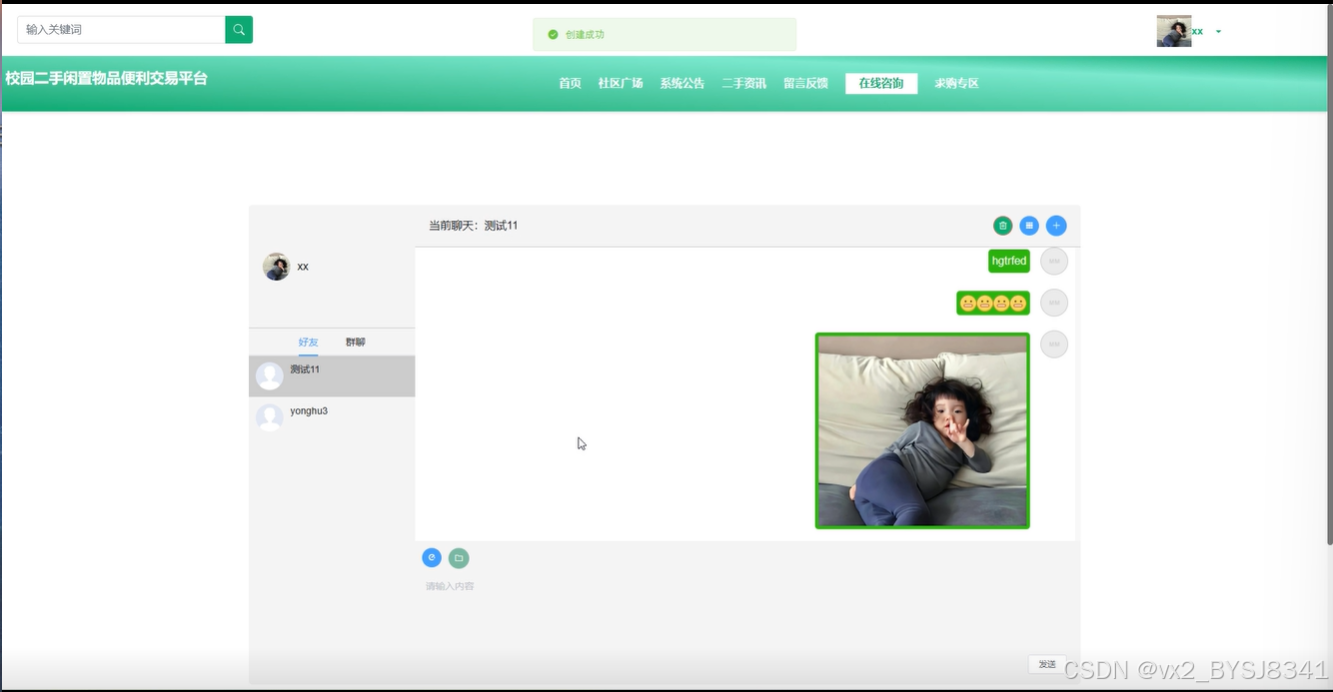The width and height of the screenshot is (1333, 692).
Task: Go to 首页 in navigation
Action: [570, 84]
